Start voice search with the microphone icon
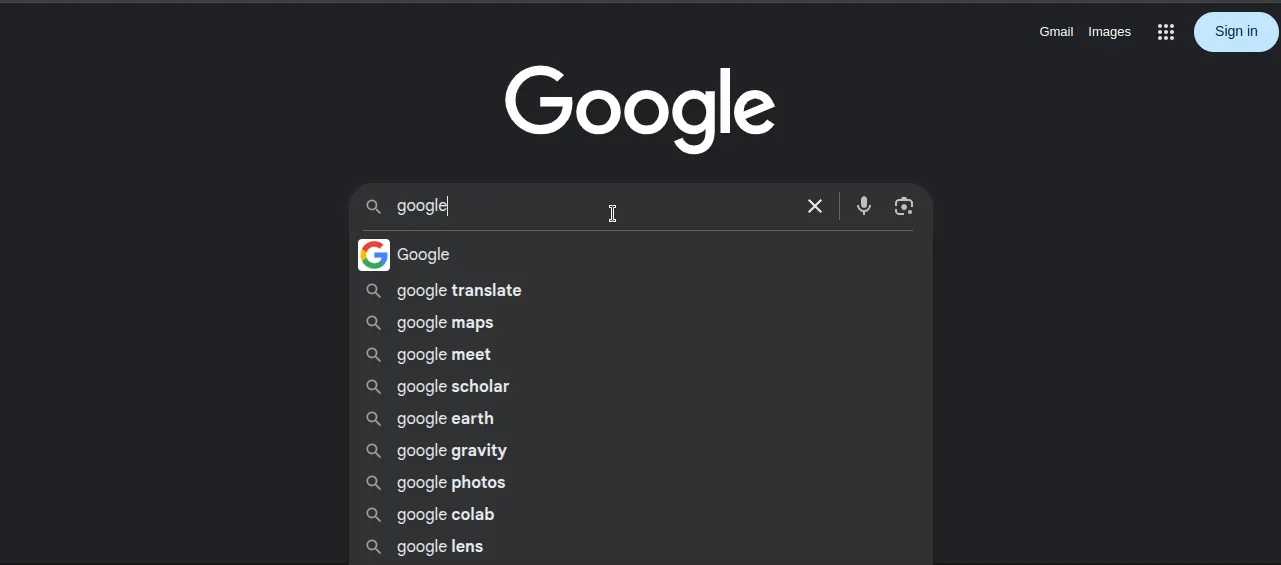The width and height of the screenshot is (1281, 565). pos(864,206)
